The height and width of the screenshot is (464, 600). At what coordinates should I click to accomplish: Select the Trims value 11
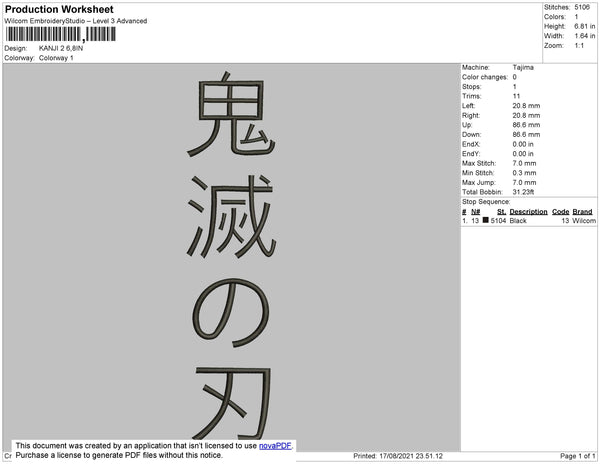(x=516, y=96)
